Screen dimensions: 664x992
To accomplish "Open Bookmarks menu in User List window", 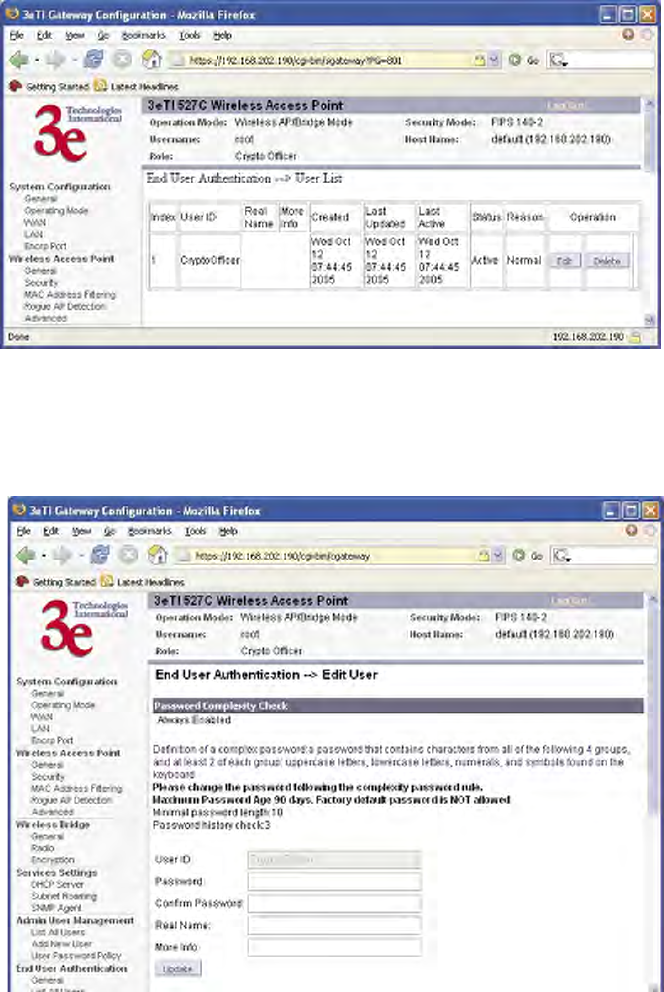I will coord(144,35).
